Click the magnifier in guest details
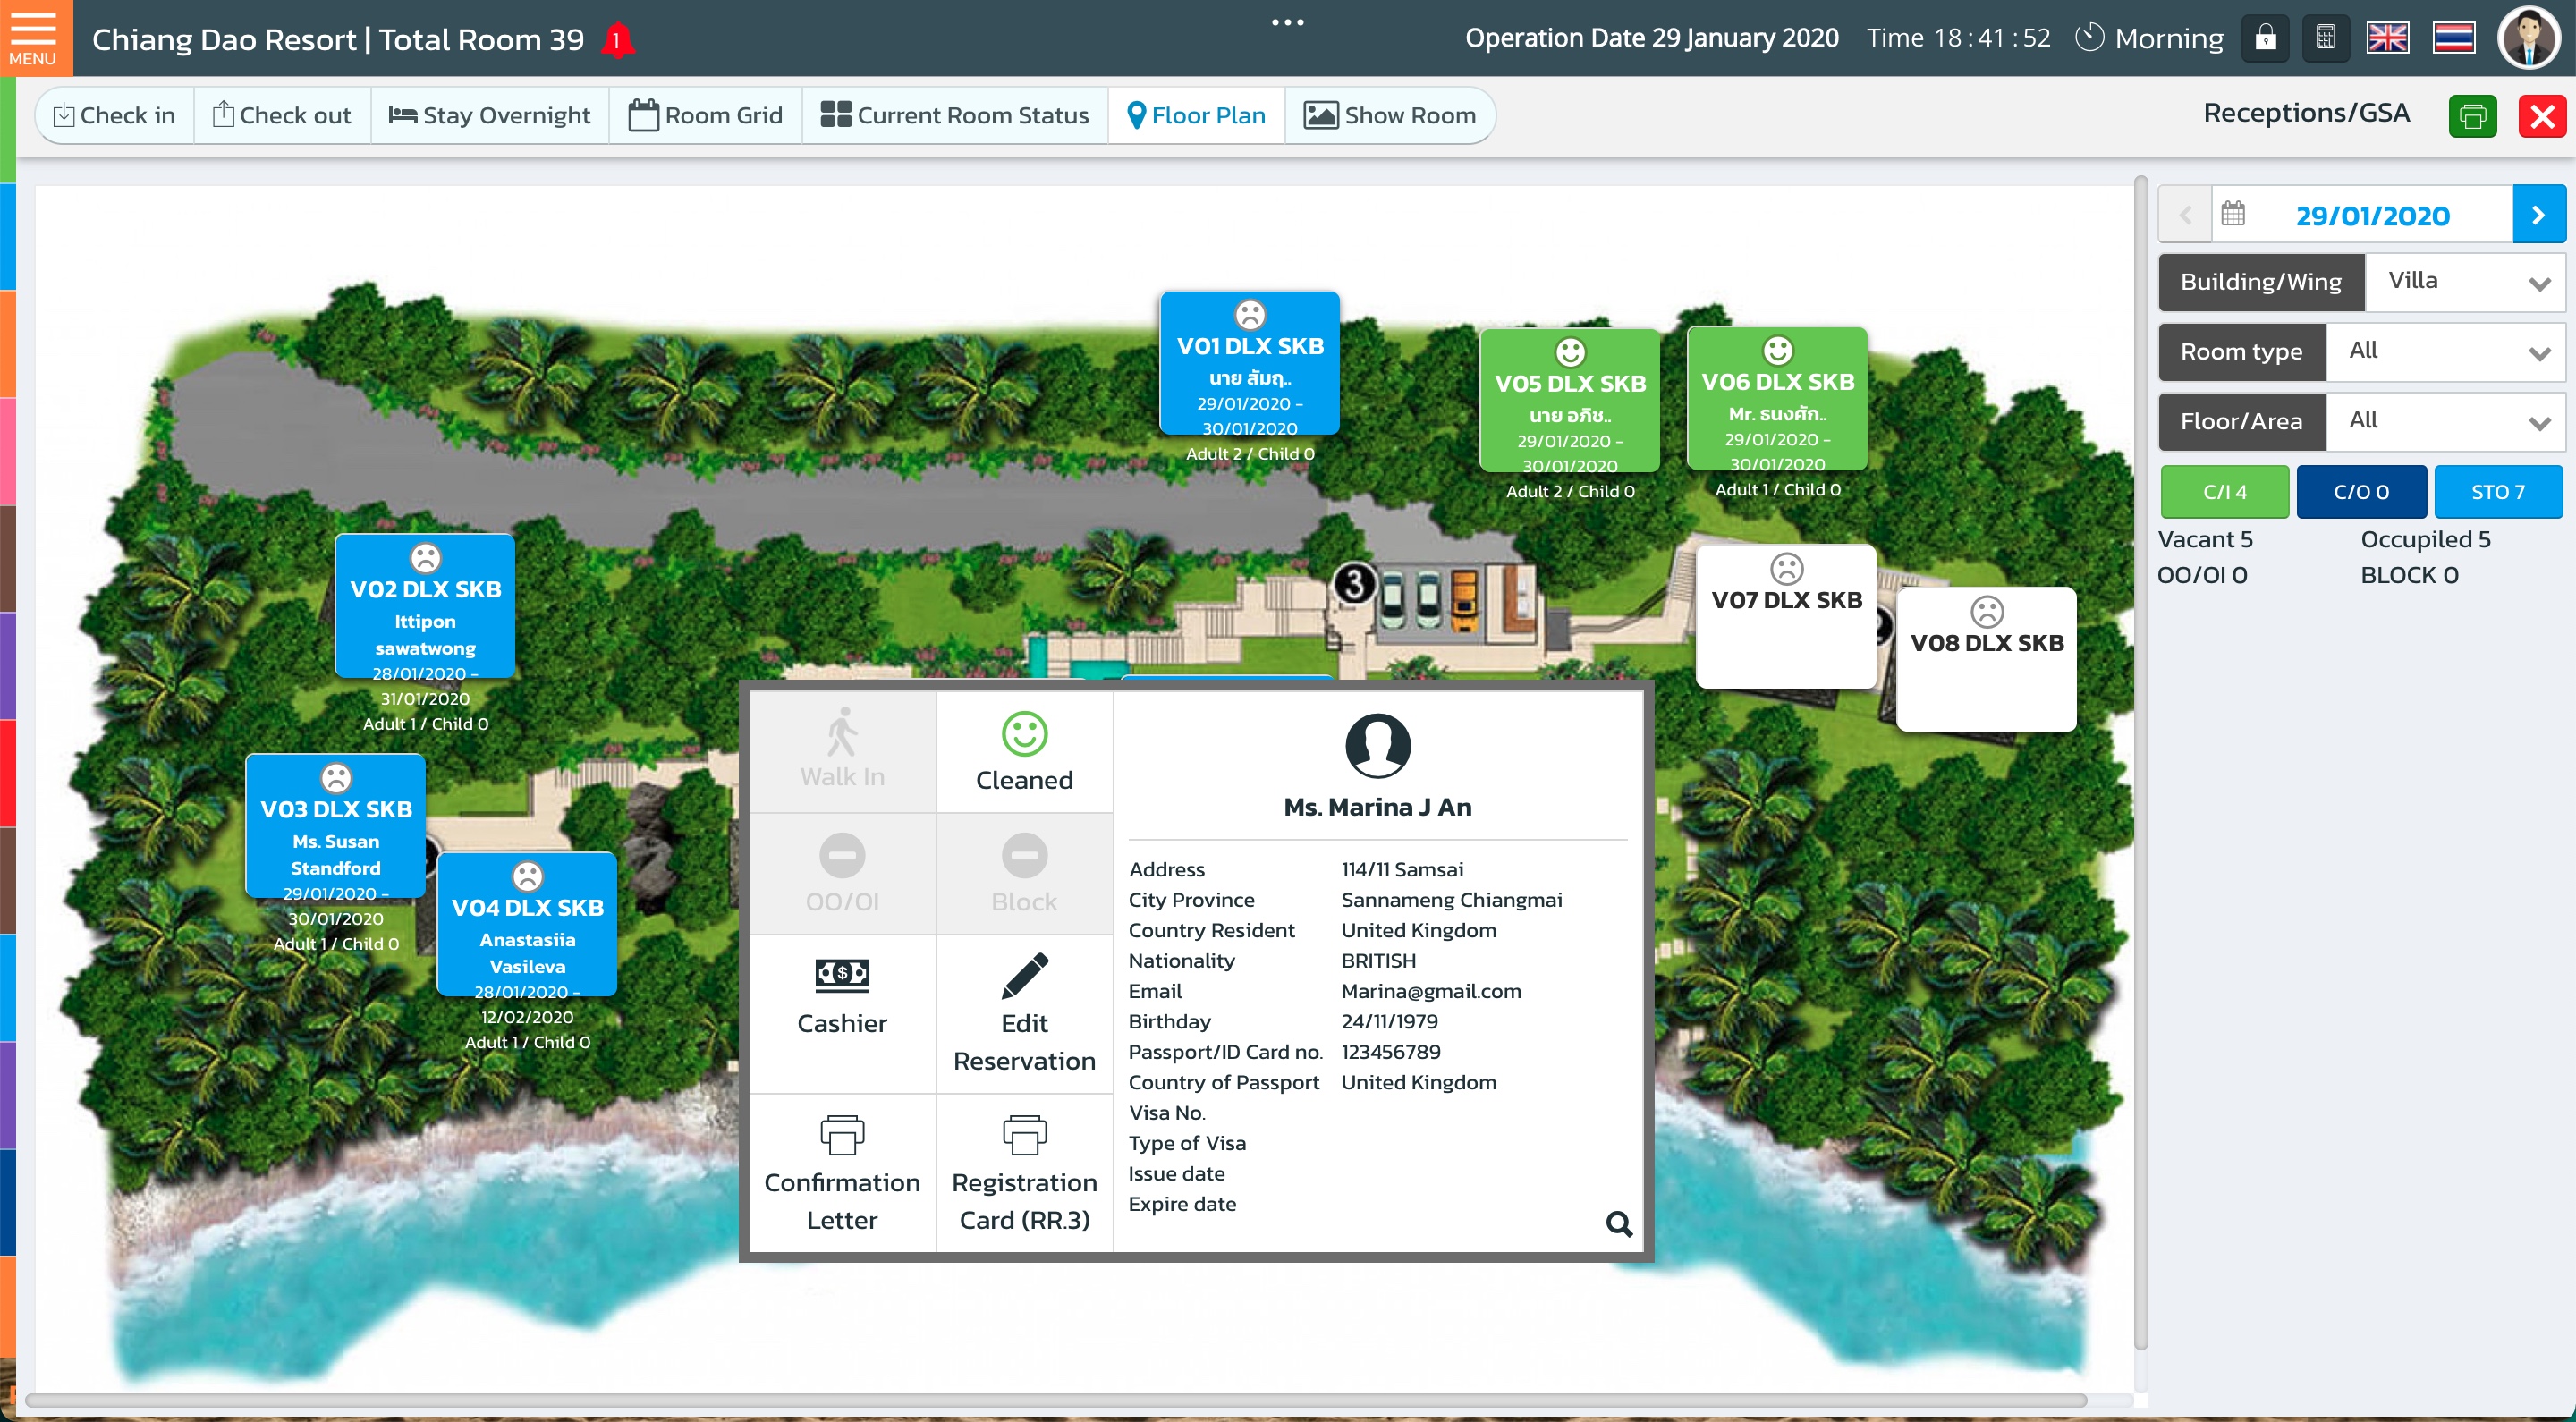 [1618, 1223]
